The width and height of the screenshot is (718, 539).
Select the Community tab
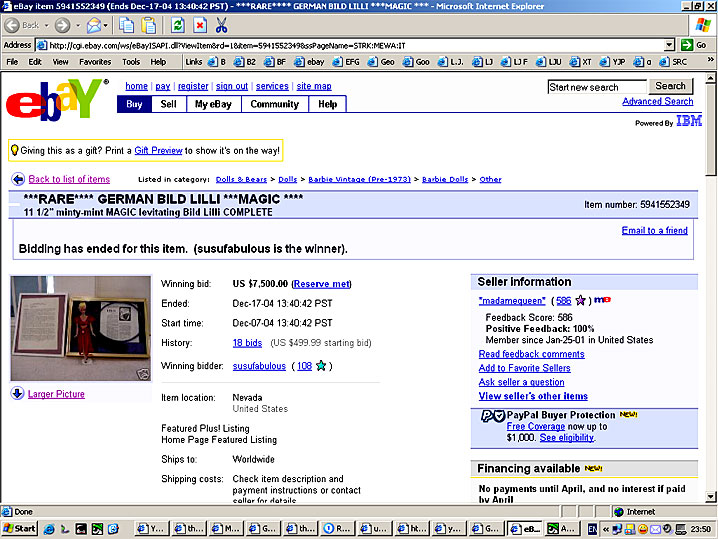[x=274, y=104]
